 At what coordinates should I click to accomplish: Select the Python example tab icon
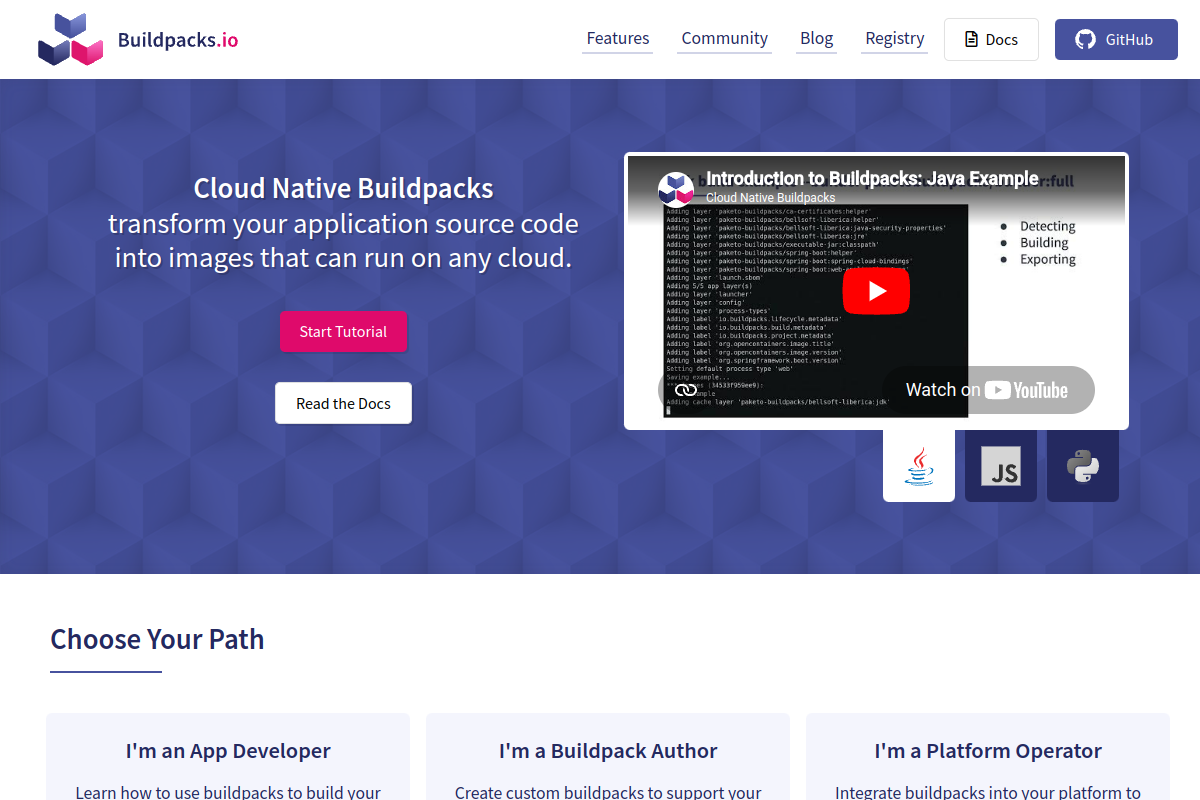[x=1083, y=466]
